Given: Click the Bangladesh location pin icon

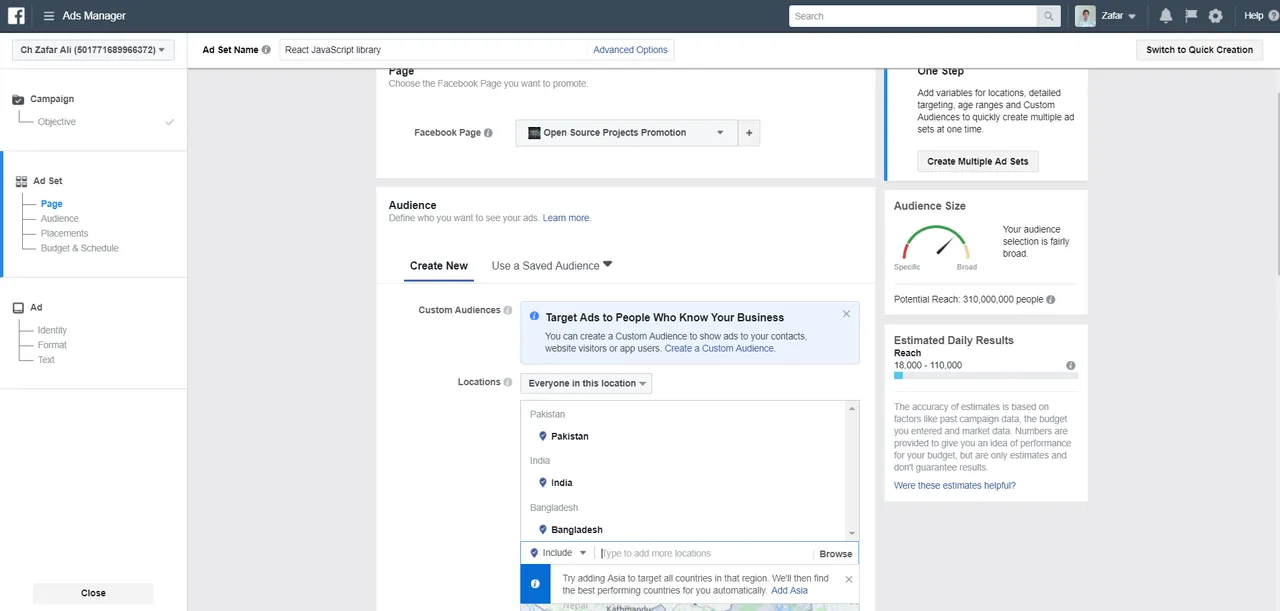Looking at the screenshot, I should coord(543,530).
